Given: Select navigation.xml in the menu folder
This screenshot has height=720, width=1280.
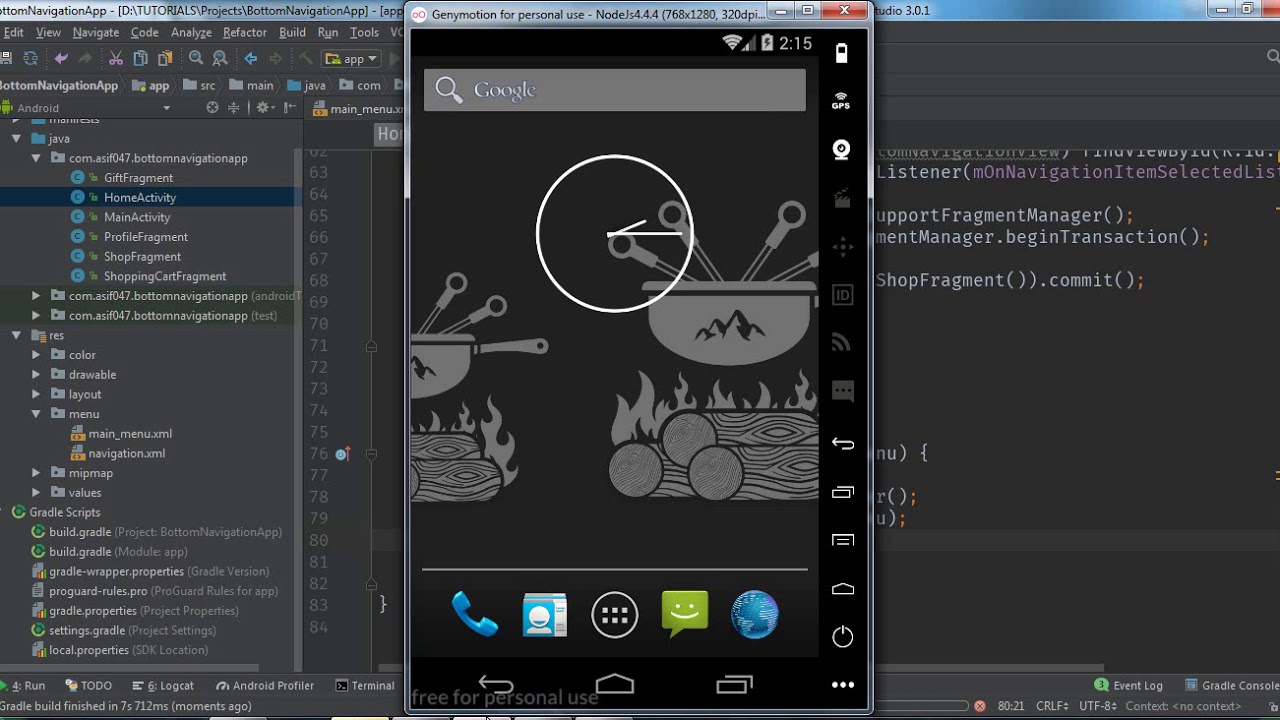Looking at the screenshot, I should click(127, 453).
